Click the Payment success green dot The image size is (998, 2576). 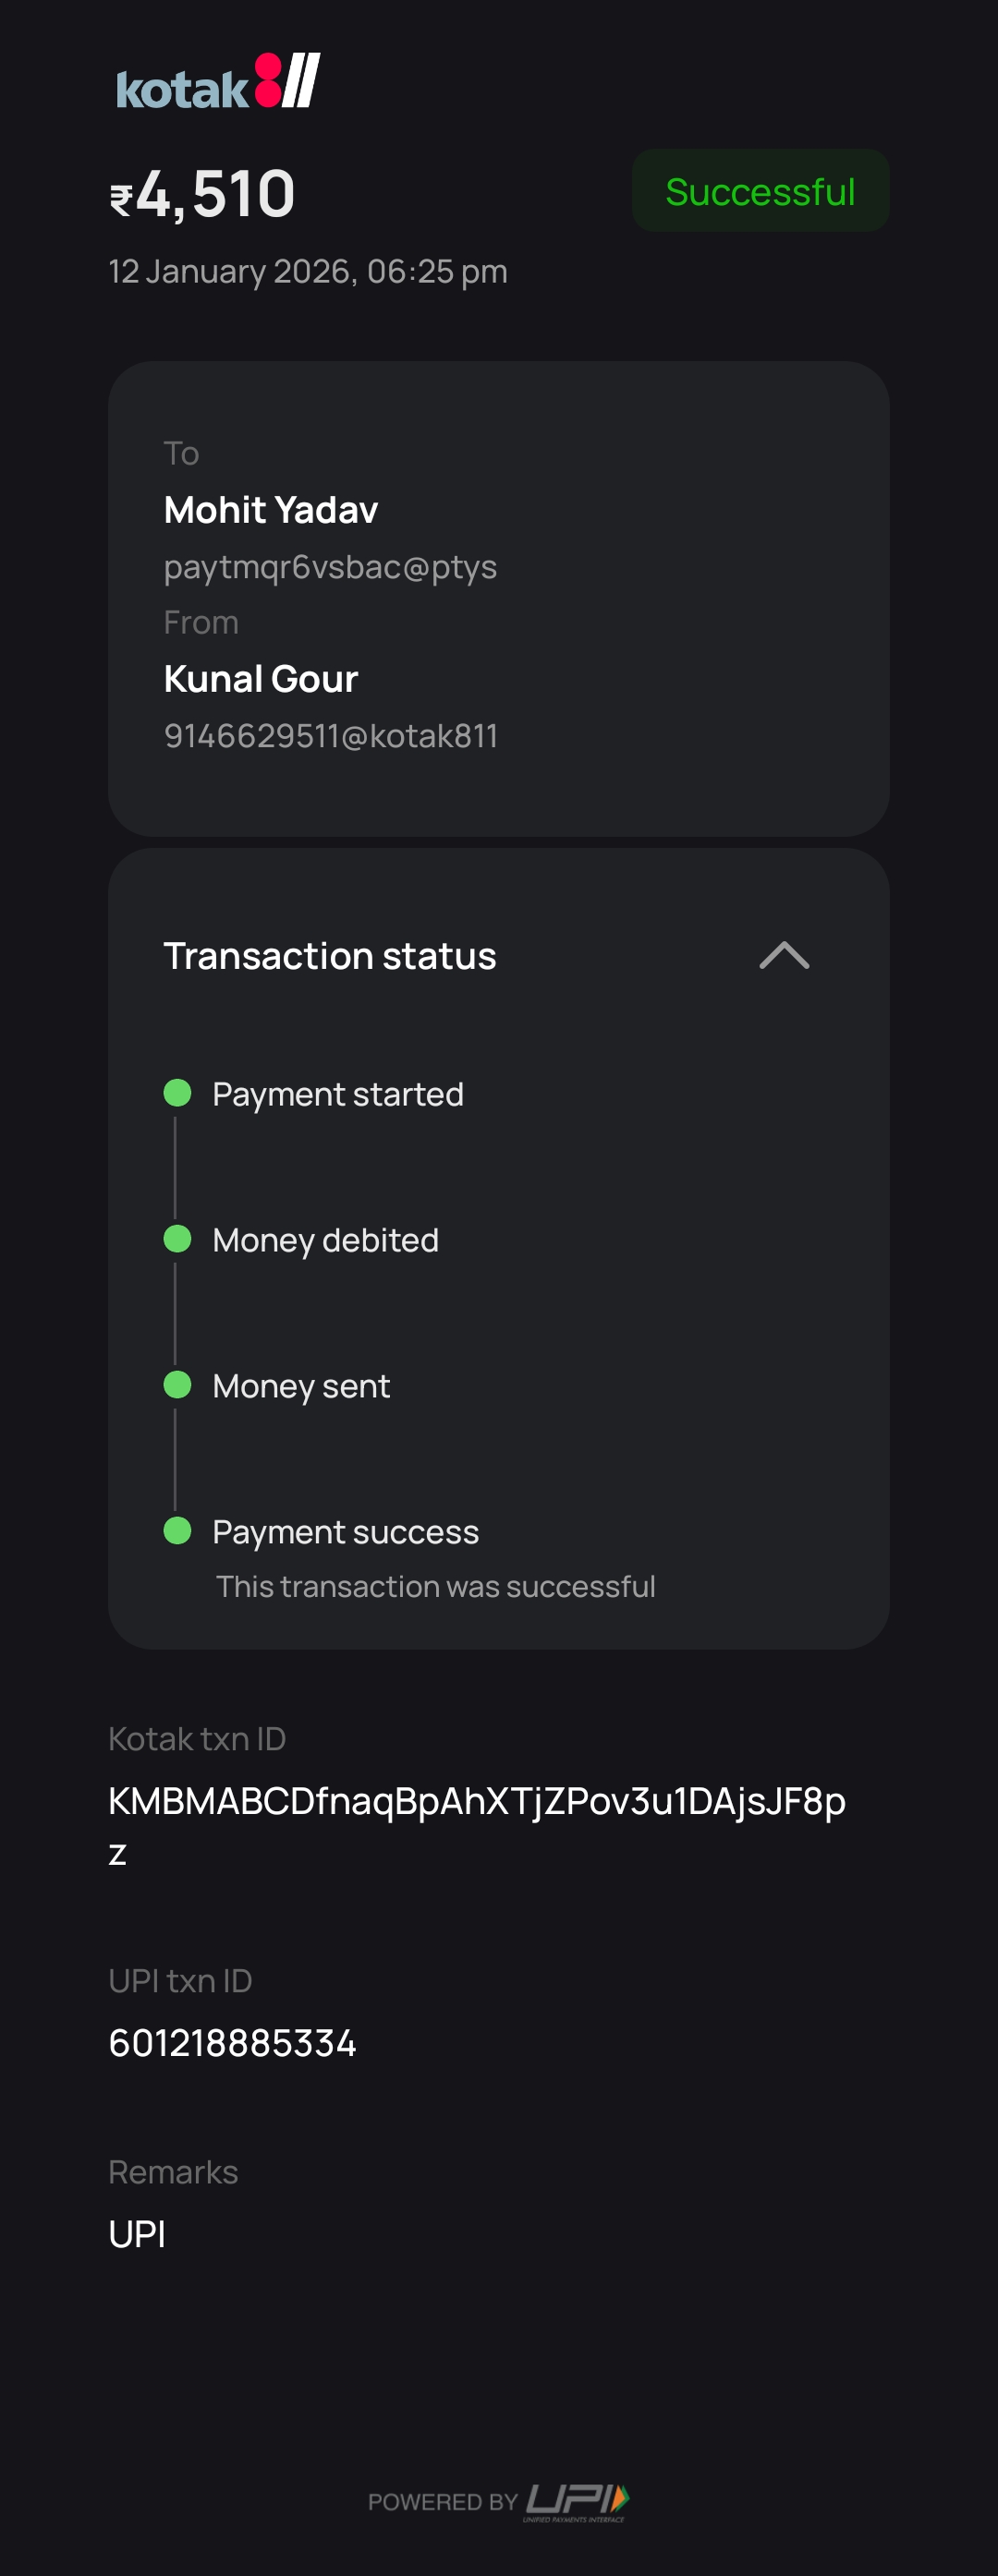(x=177, y=1531)
